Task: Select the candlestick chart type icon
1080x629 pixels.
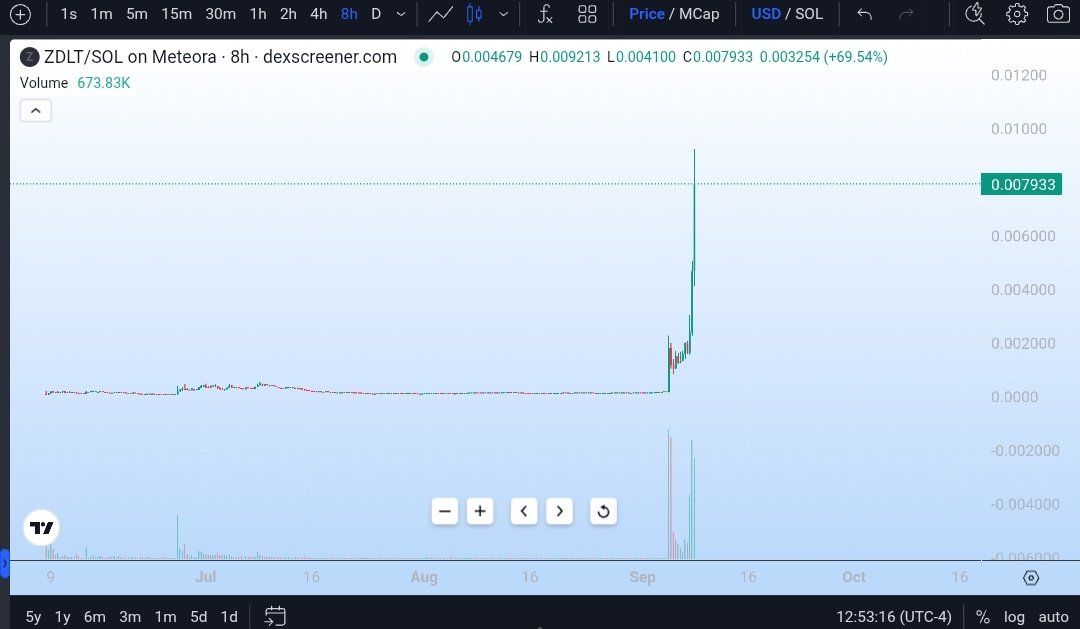Action: (x=475, y=14)
